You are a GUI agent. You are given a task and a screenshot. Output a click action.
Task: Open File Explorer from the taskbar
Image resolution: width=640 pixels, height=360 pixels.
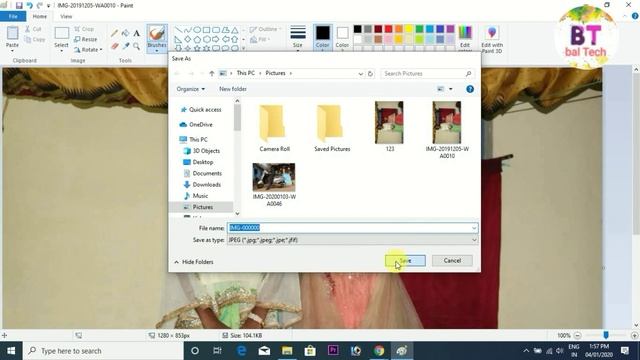[287, 351]
